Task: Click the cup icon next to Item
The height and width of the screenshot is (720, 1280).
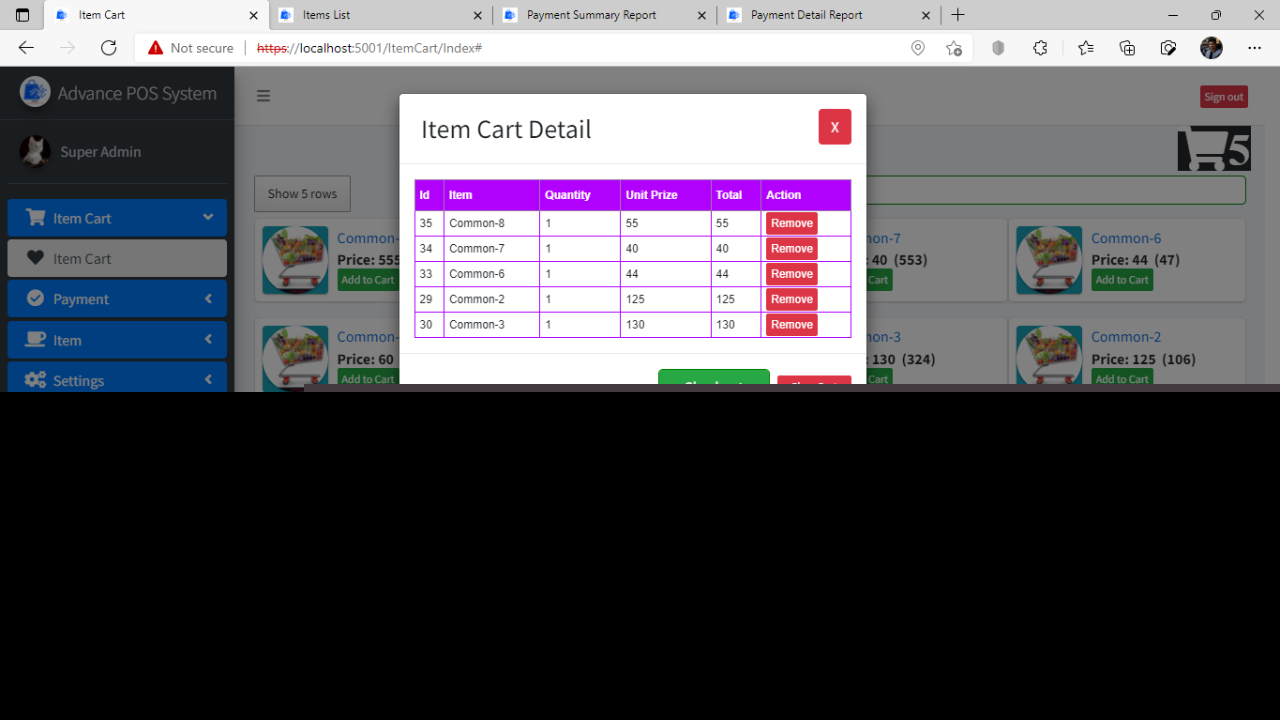Action: click(35, 339)
